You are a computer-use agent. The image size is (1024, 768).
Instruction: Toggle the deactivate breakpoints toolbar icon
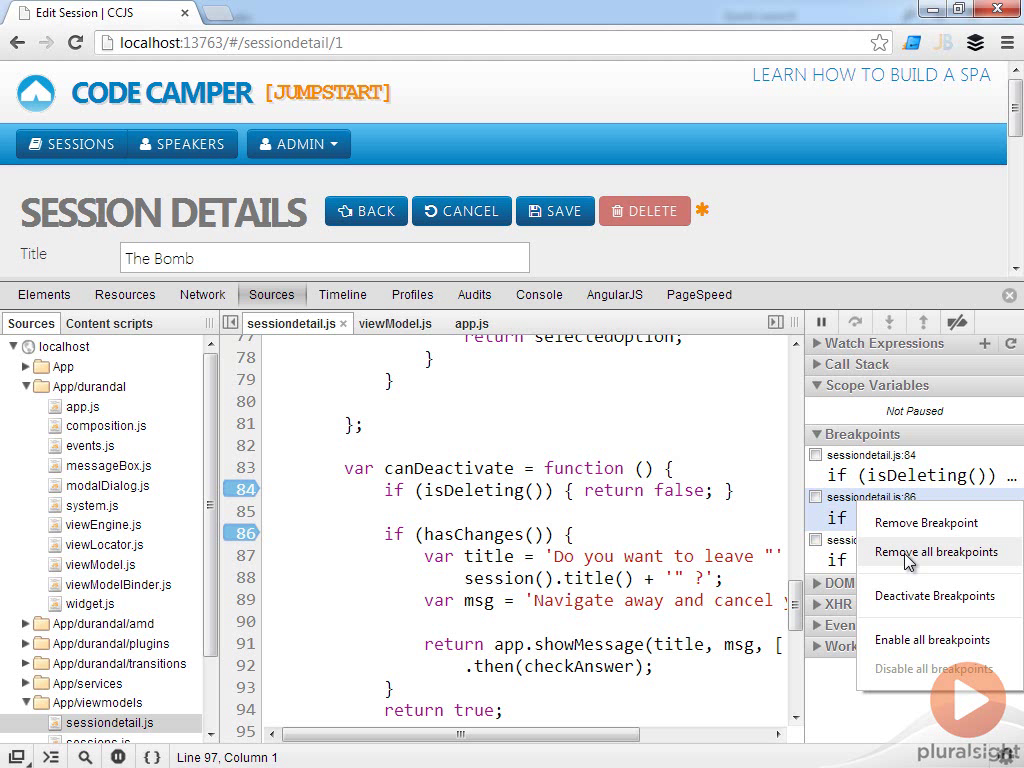[957, 322]
